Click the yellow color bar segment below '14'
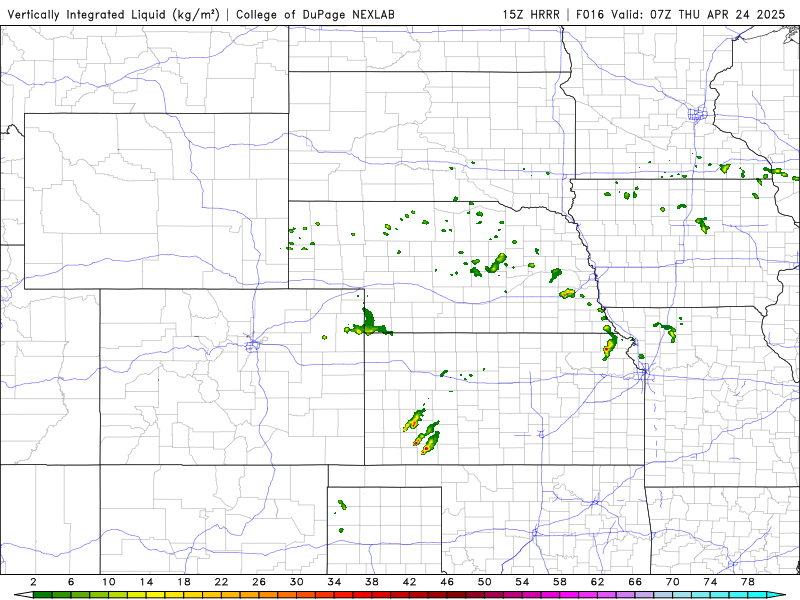The height and width of the screenshot is (600, 800). coord(156,595)
